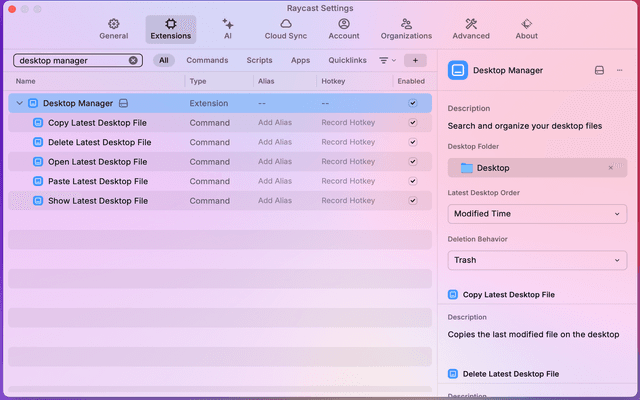
Task: Open the more options ellipsis menu
Action: 619,71
